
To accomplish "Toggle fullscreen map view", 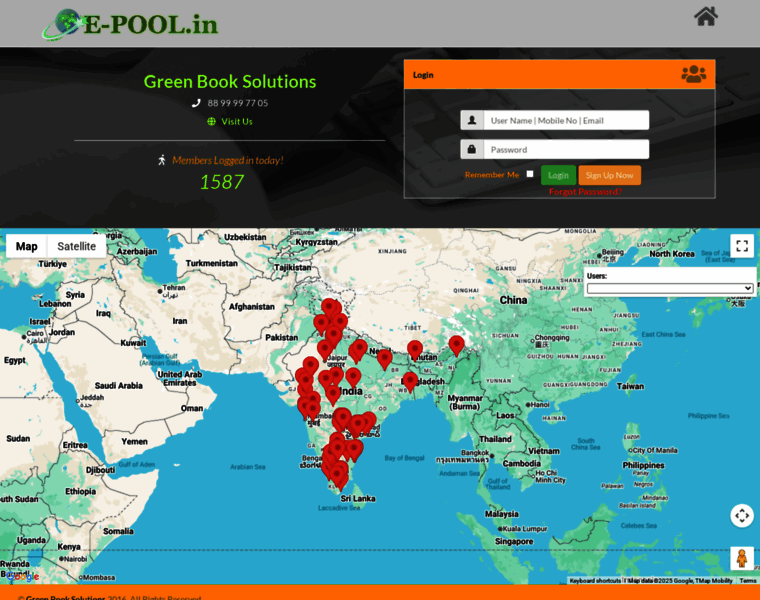I will point(742,246).
